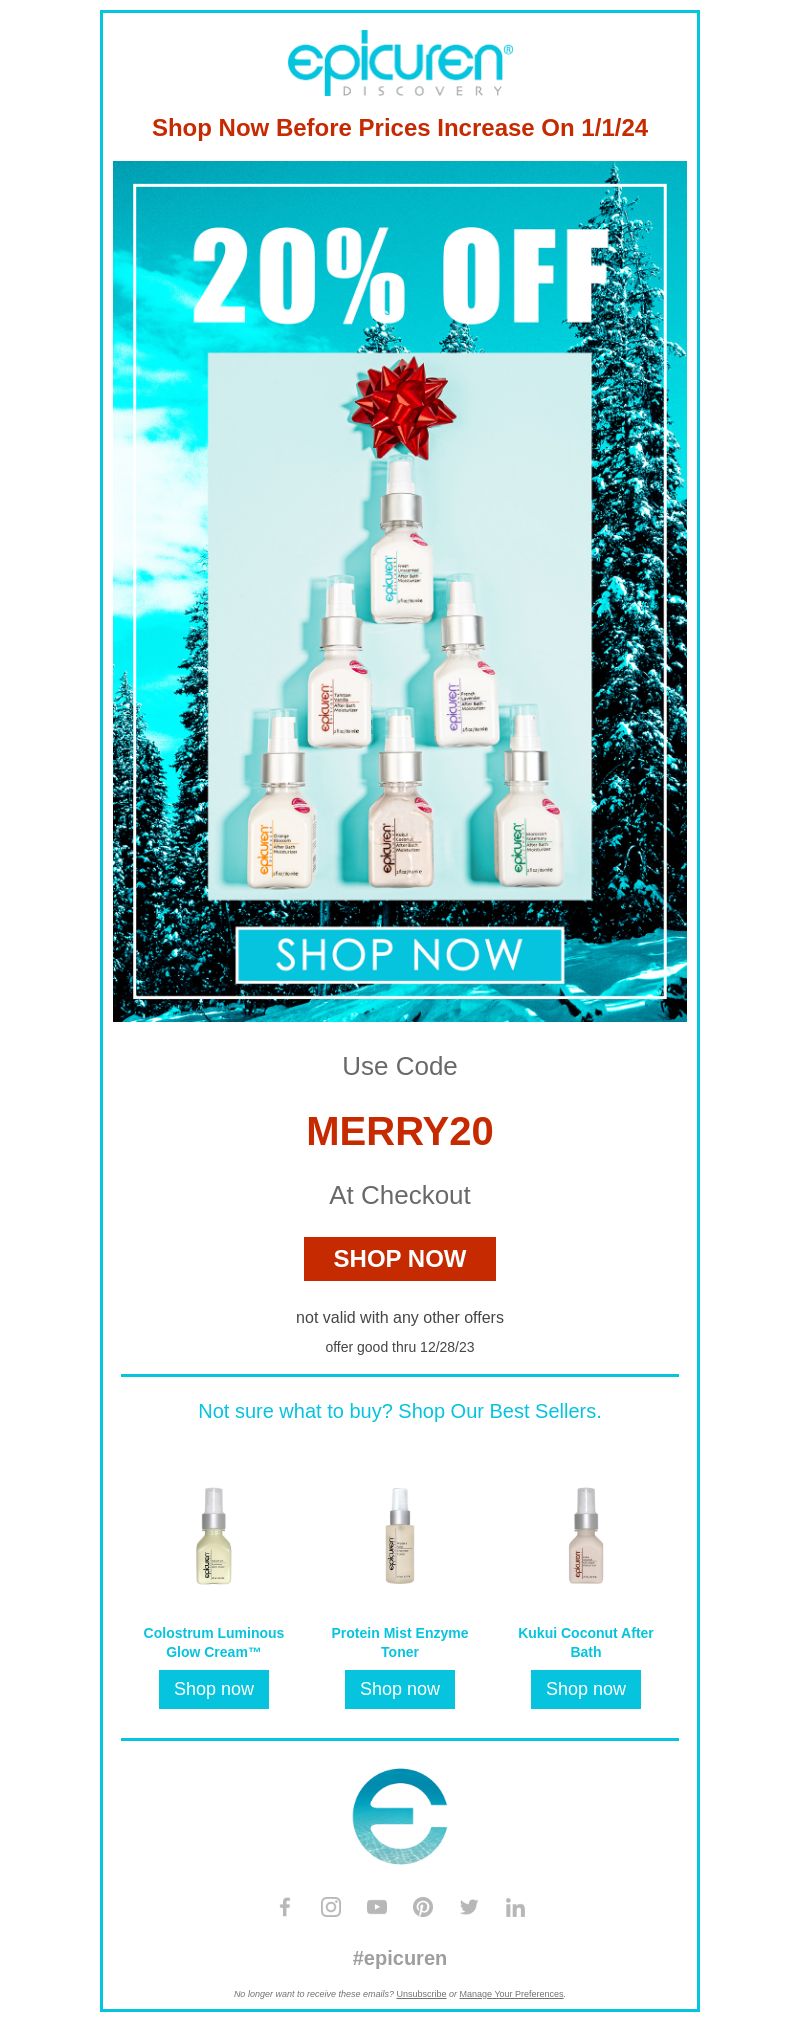
Task: Click Shop now under Colostrum Luminous Glow Cream
Action: (x=214, y=1689)
